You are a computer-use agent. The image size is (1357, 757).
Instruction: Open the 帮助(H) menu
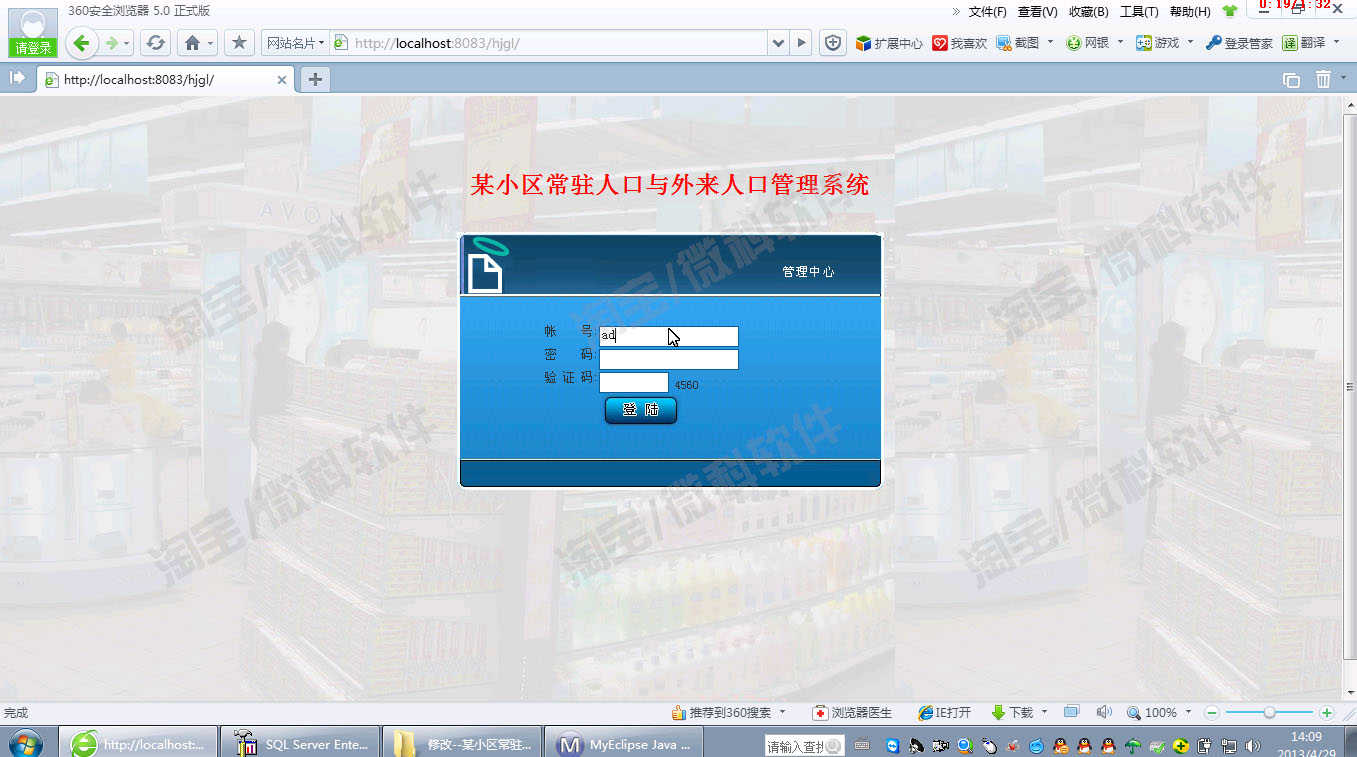coord(1190,12)
